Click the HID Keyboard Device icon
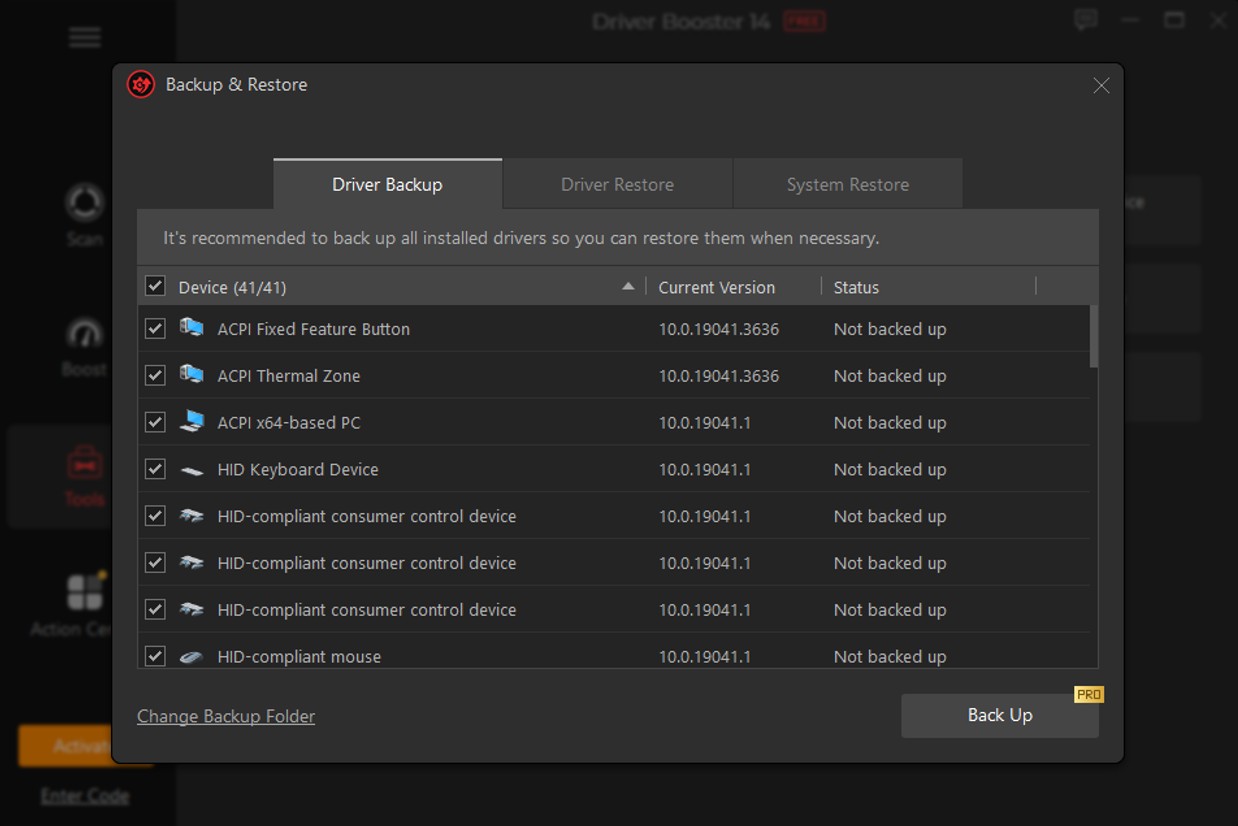This screenshot has width=1238, height=826. click(191, 470)
